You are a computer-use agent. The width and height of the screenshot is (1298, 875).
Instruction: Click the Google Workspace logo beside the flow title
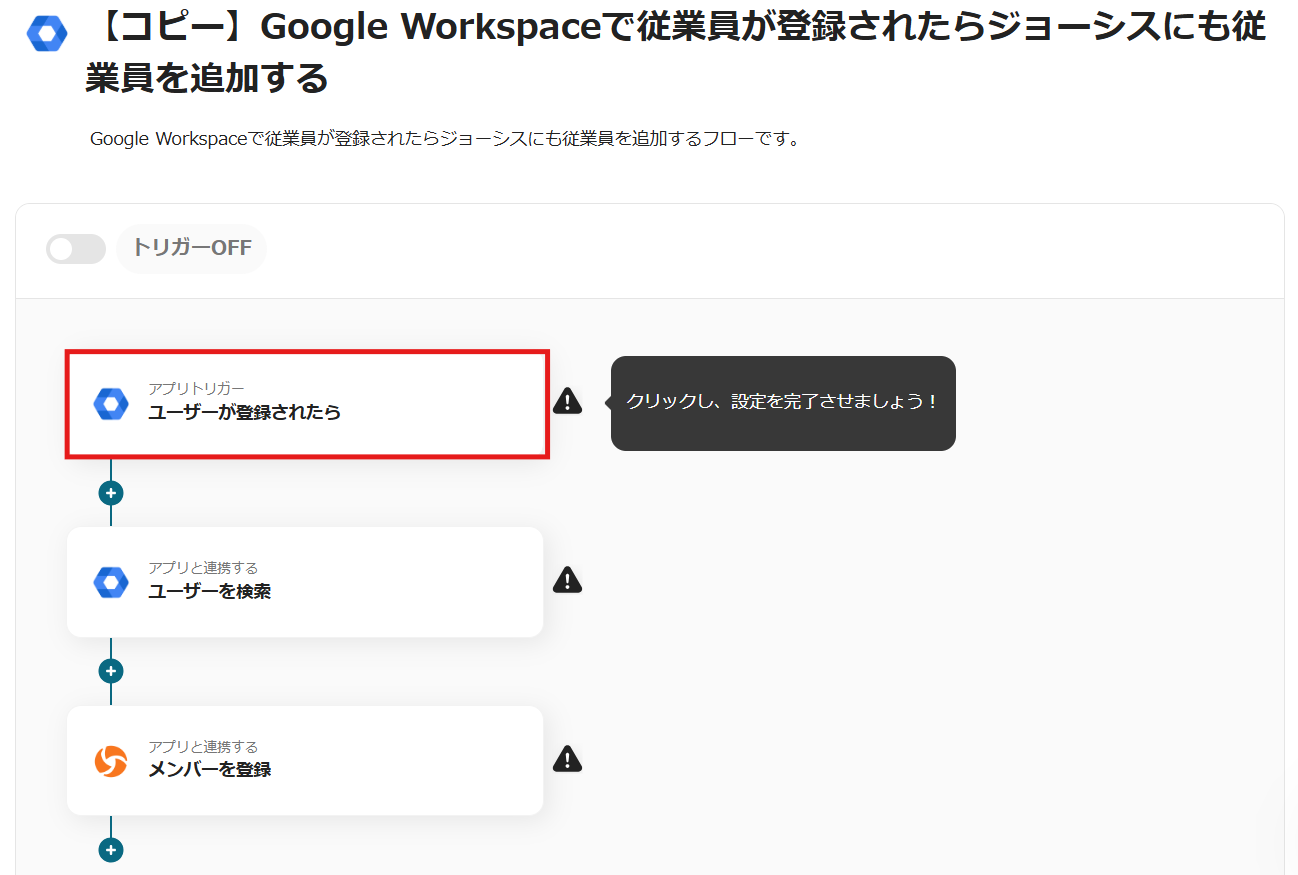pos(47,34)
